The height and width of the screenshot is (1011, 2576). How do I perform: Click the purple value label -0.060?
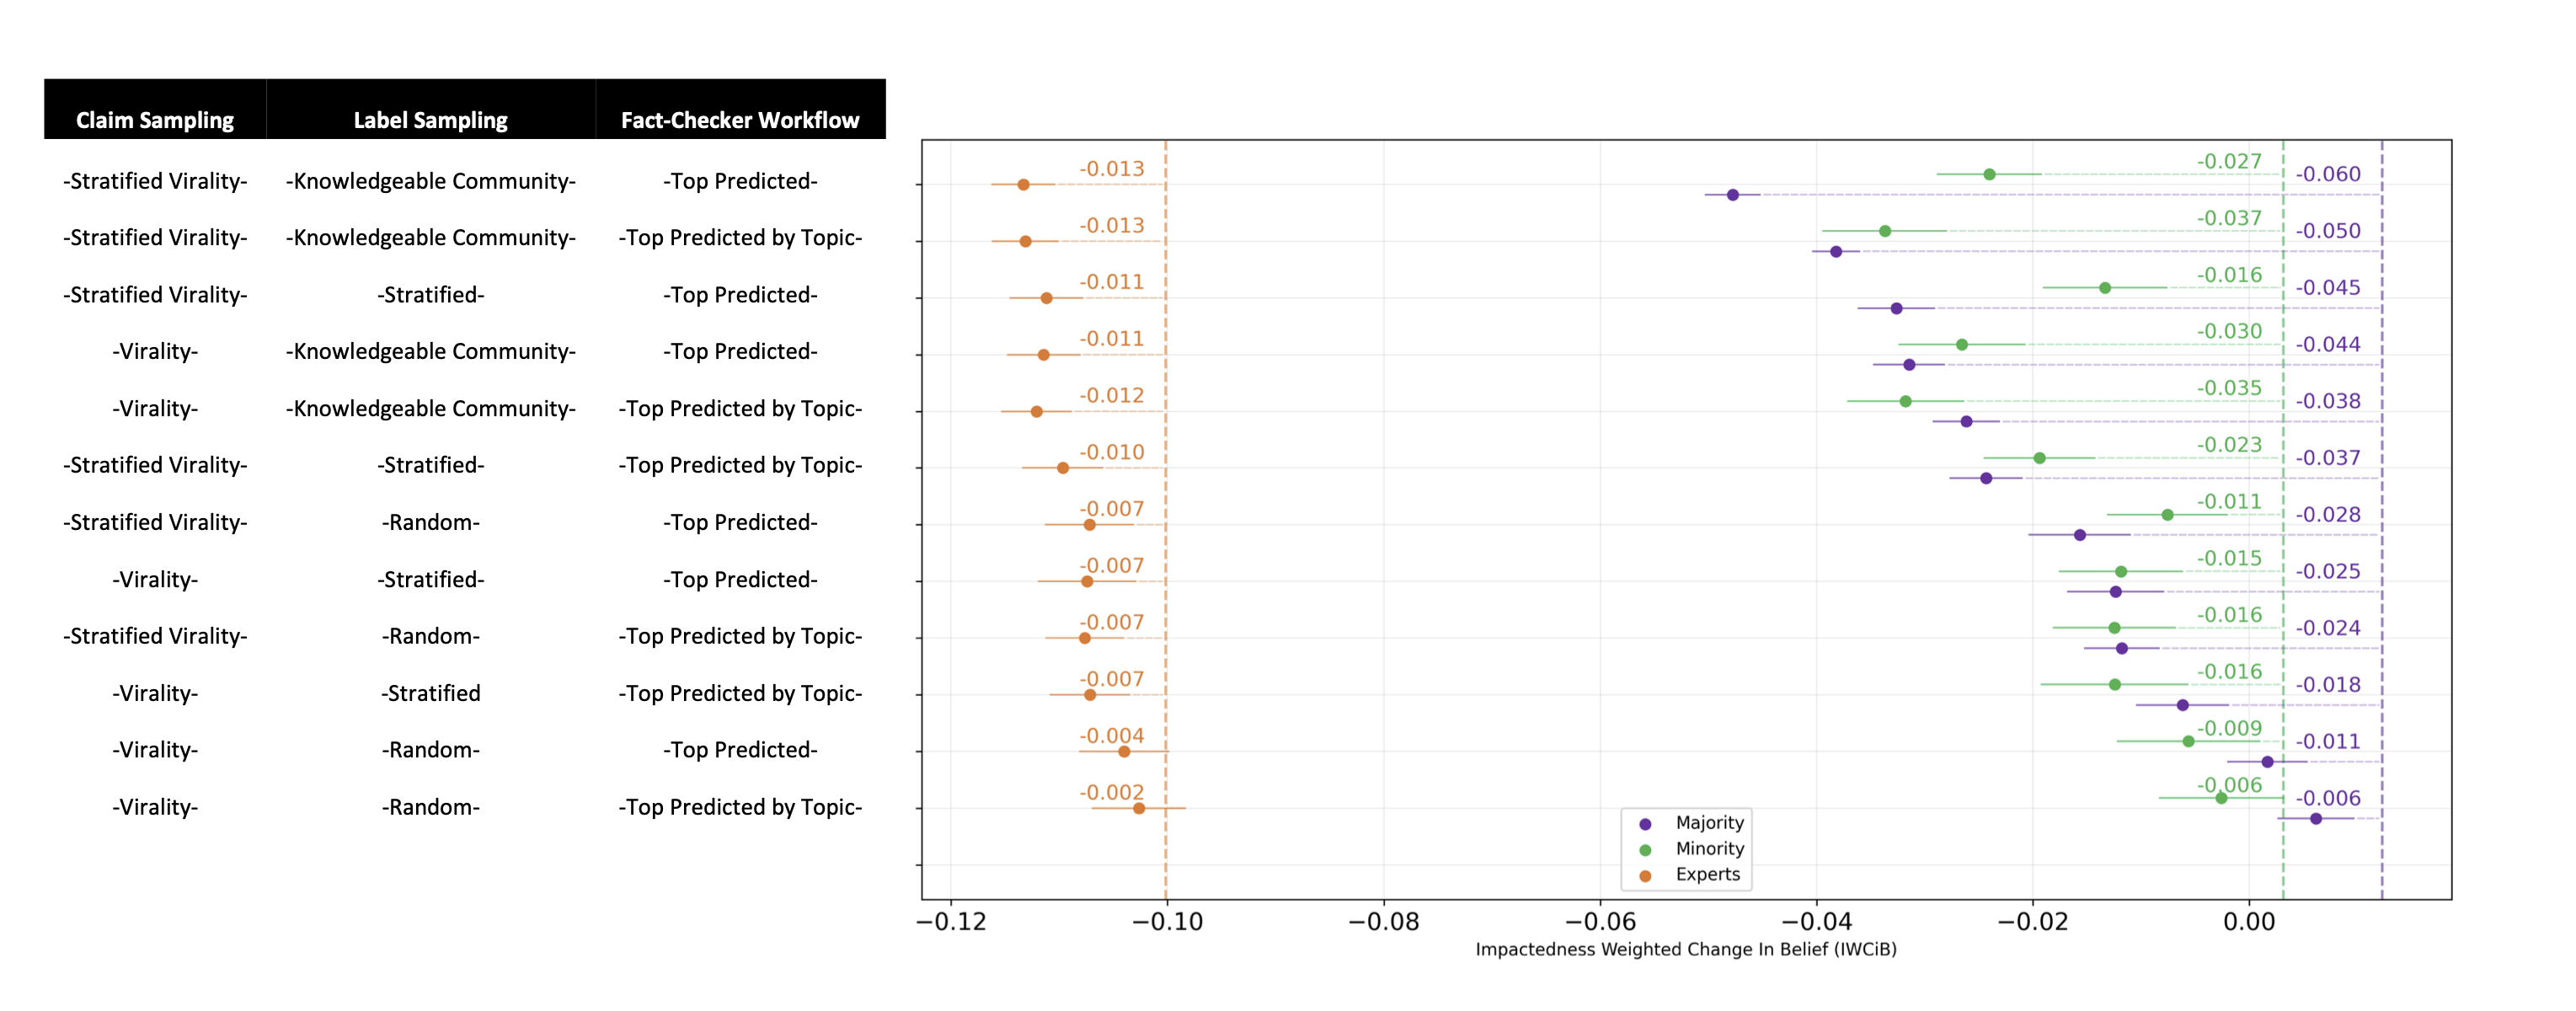click(2328, 174)
